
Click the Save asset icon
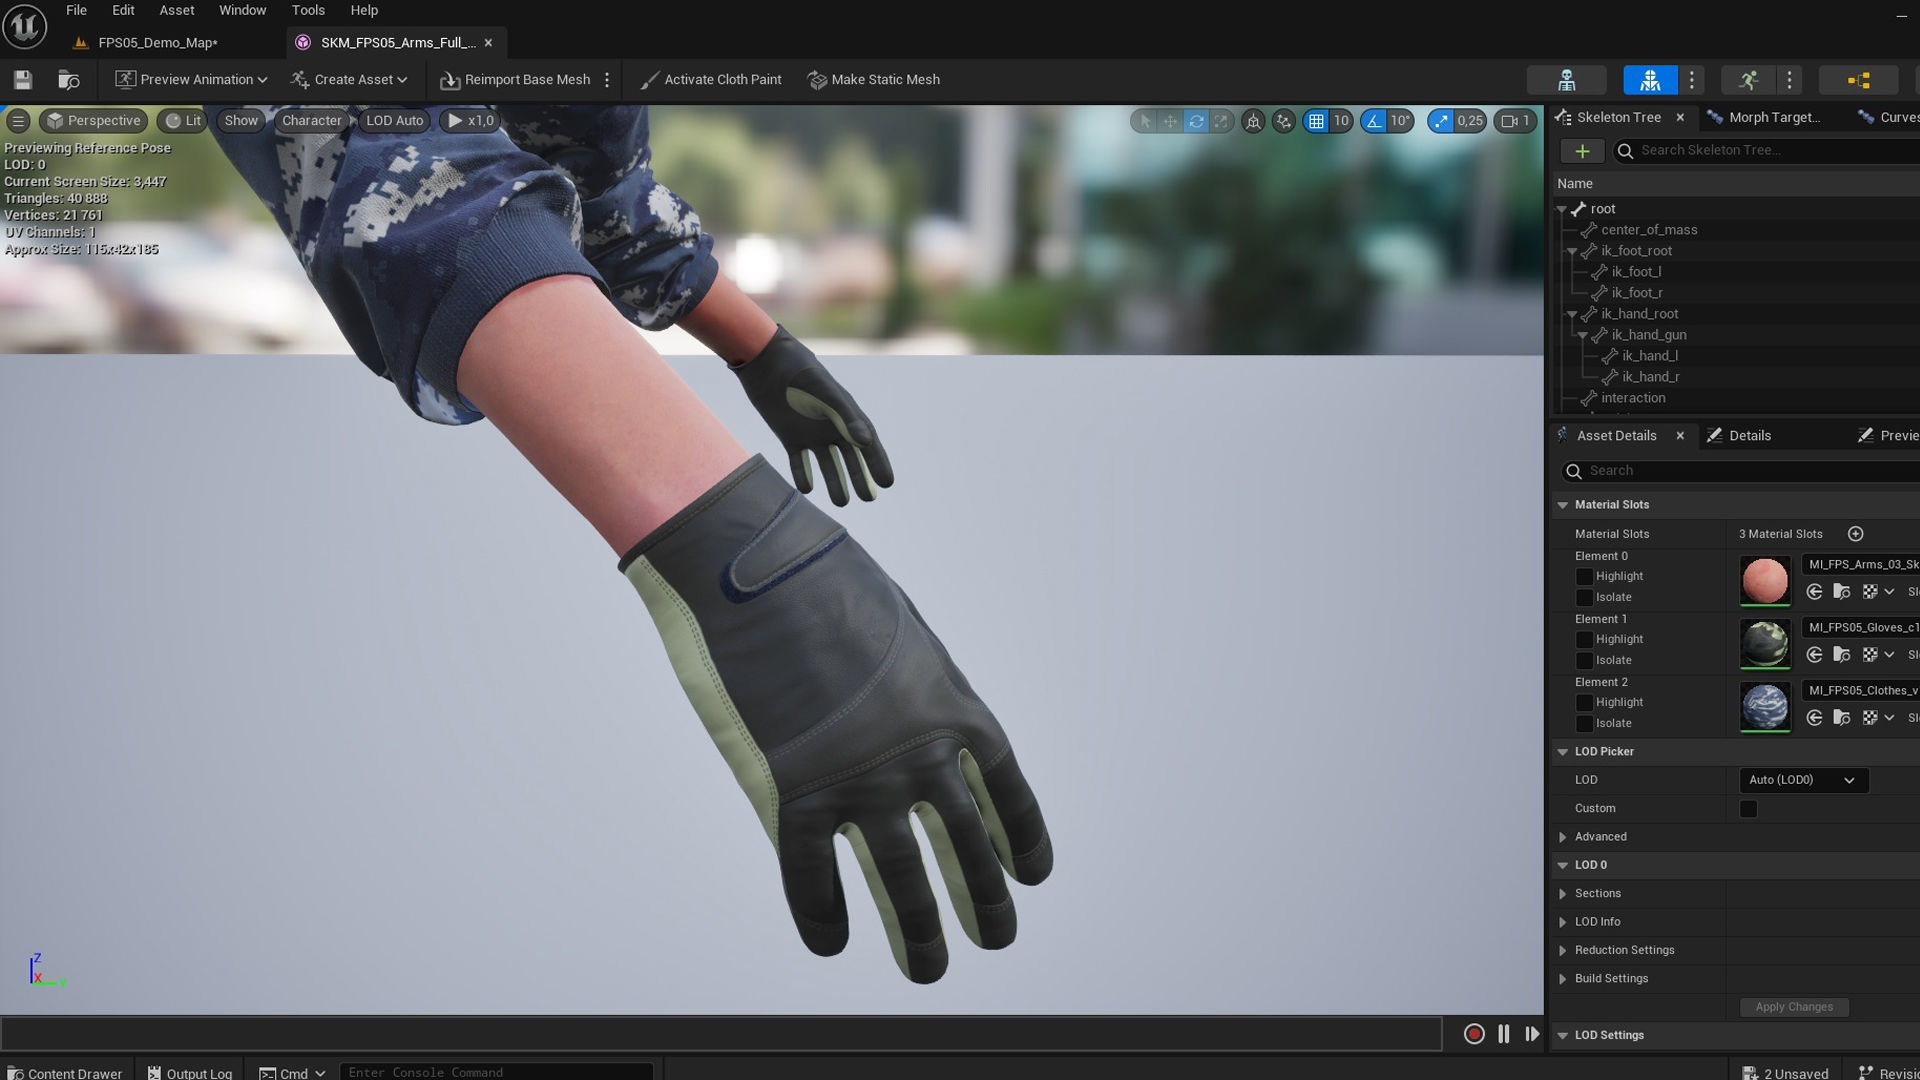click(23, 80)
